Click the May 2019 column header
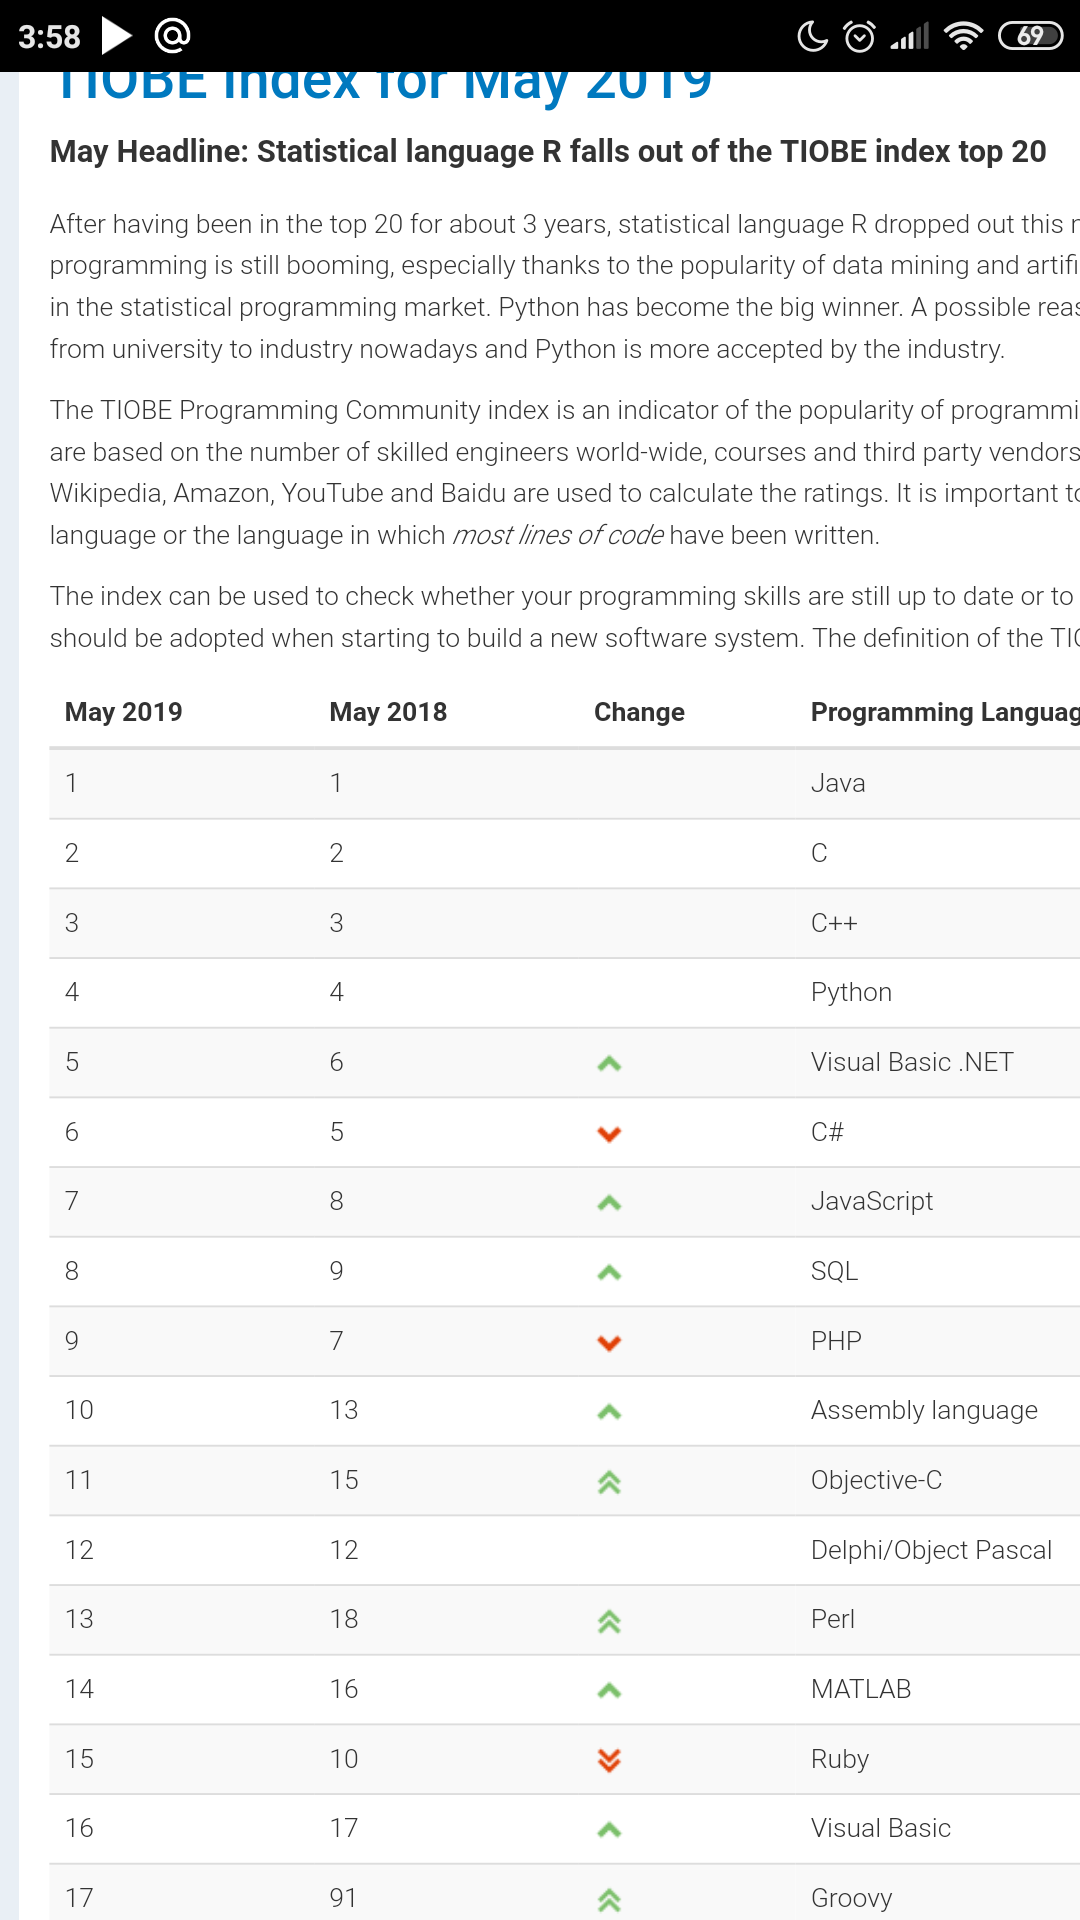 [x=124, y=712]
